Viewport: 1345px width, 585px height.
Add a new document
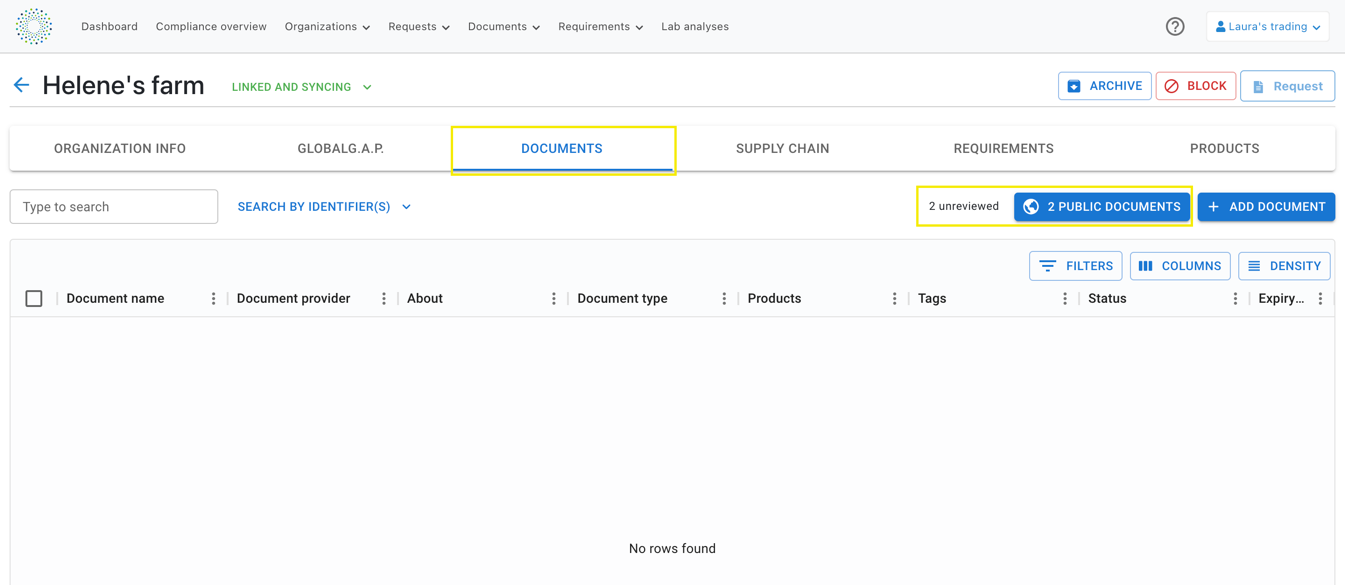(x=1266, y=207)
